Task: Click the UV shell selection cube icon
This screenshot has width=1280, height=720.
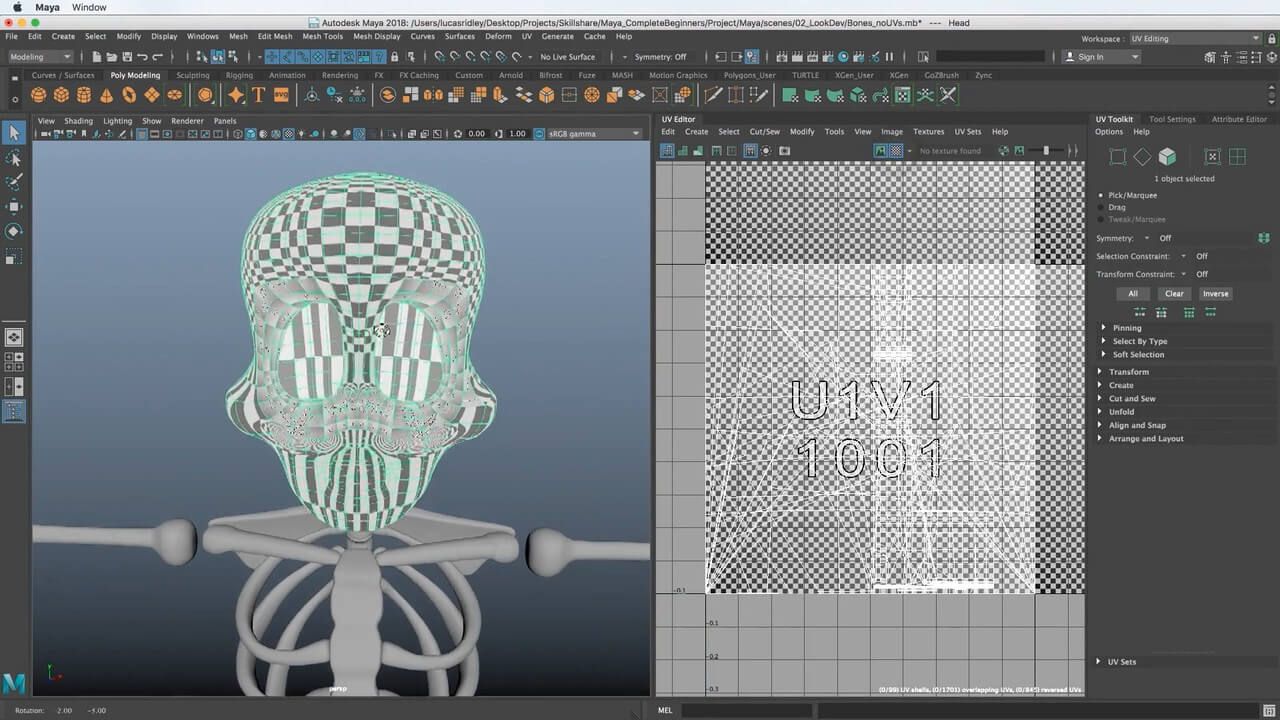Action: [1167, 157]
